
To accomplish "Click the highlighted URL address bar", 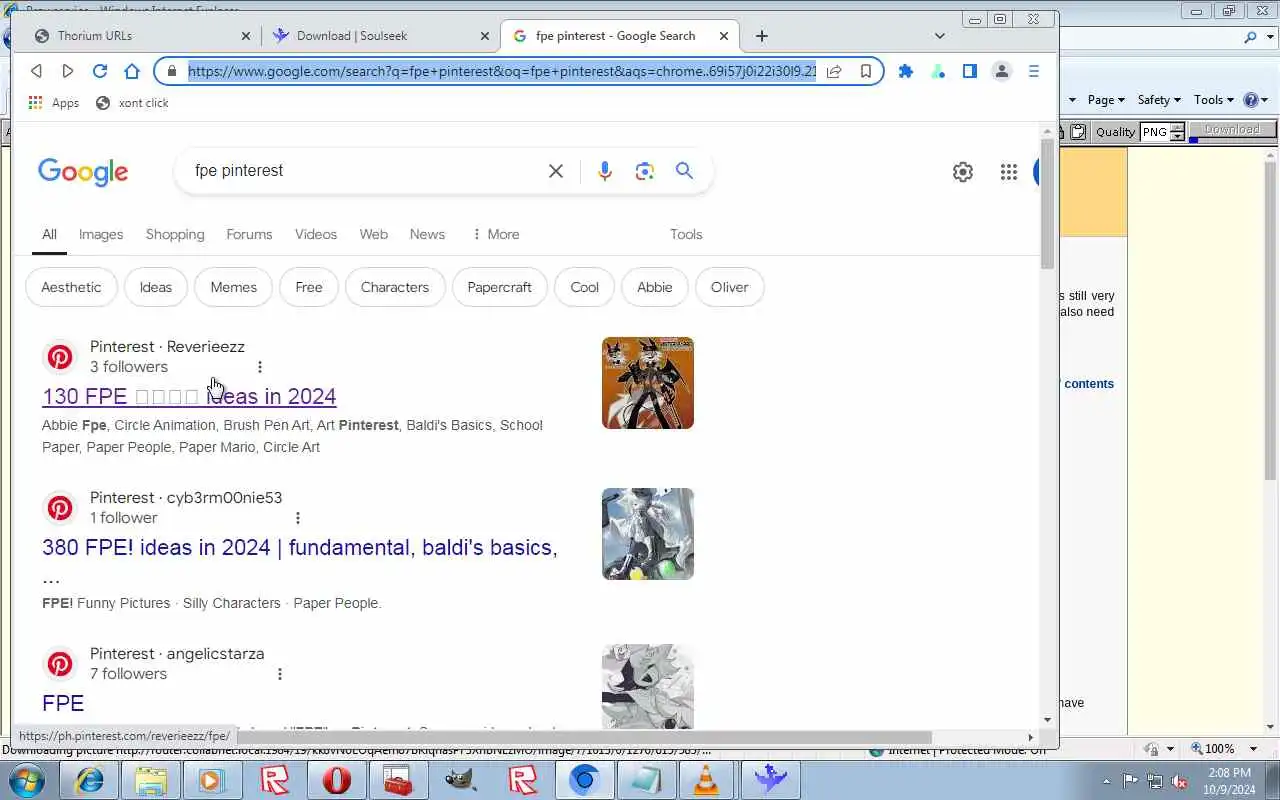I will click(502, 71).
